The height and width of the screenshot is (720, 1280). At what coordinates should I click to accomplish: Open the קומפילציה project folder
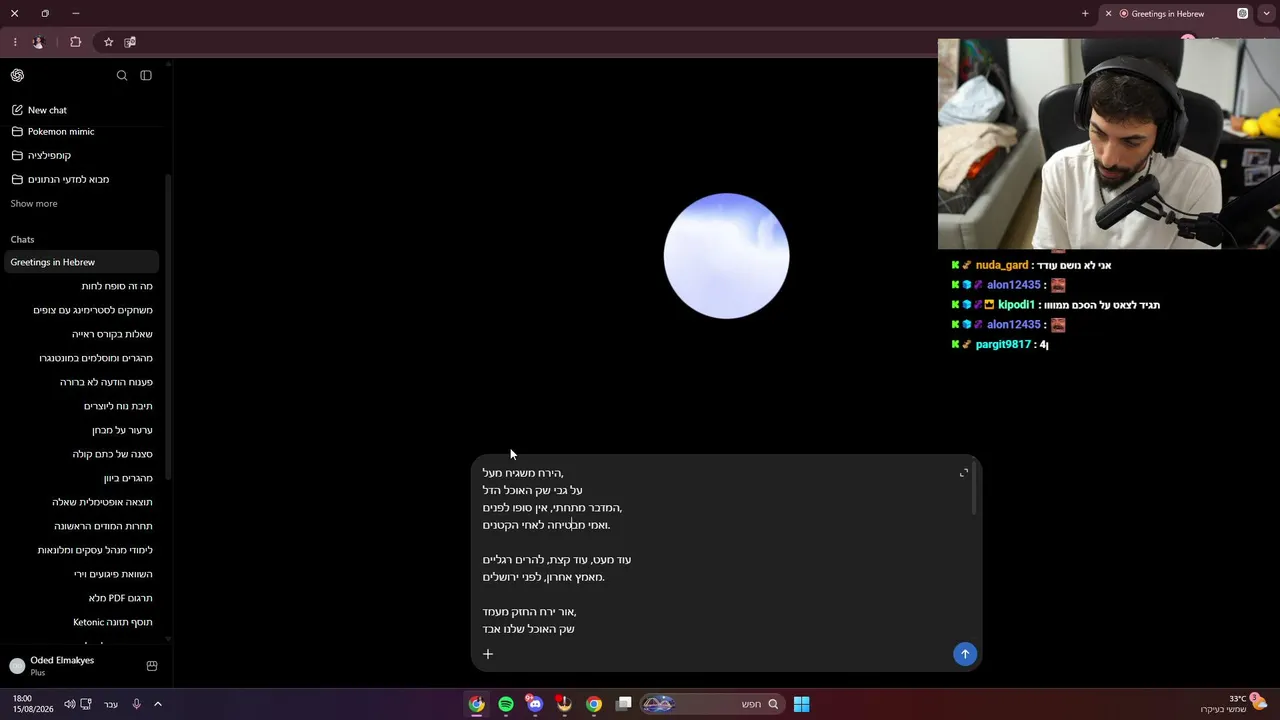click(x=80, y=155)
